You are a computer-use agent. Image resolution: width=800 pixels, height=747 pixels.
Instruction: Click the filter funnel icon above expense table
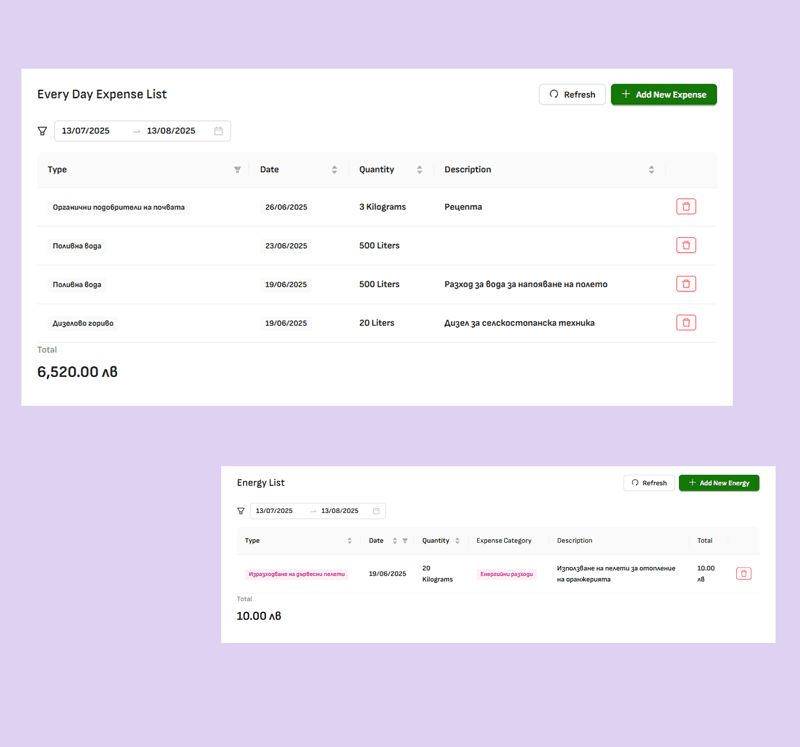[42, 131]
